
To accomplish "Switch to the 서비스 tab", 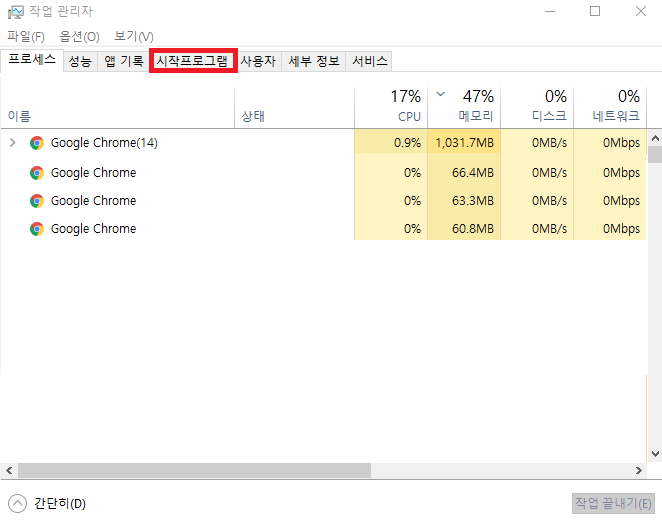I will pos(369,62).
